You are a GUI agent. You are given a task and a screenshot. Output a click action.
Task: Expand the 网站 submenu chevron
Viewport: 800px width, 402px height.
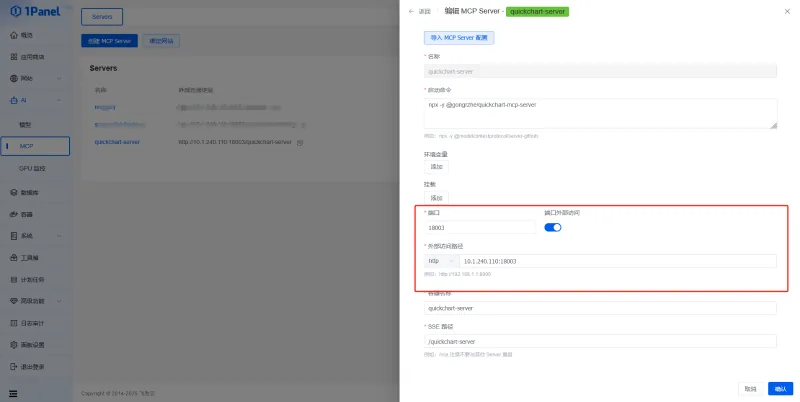click(59, 79)
